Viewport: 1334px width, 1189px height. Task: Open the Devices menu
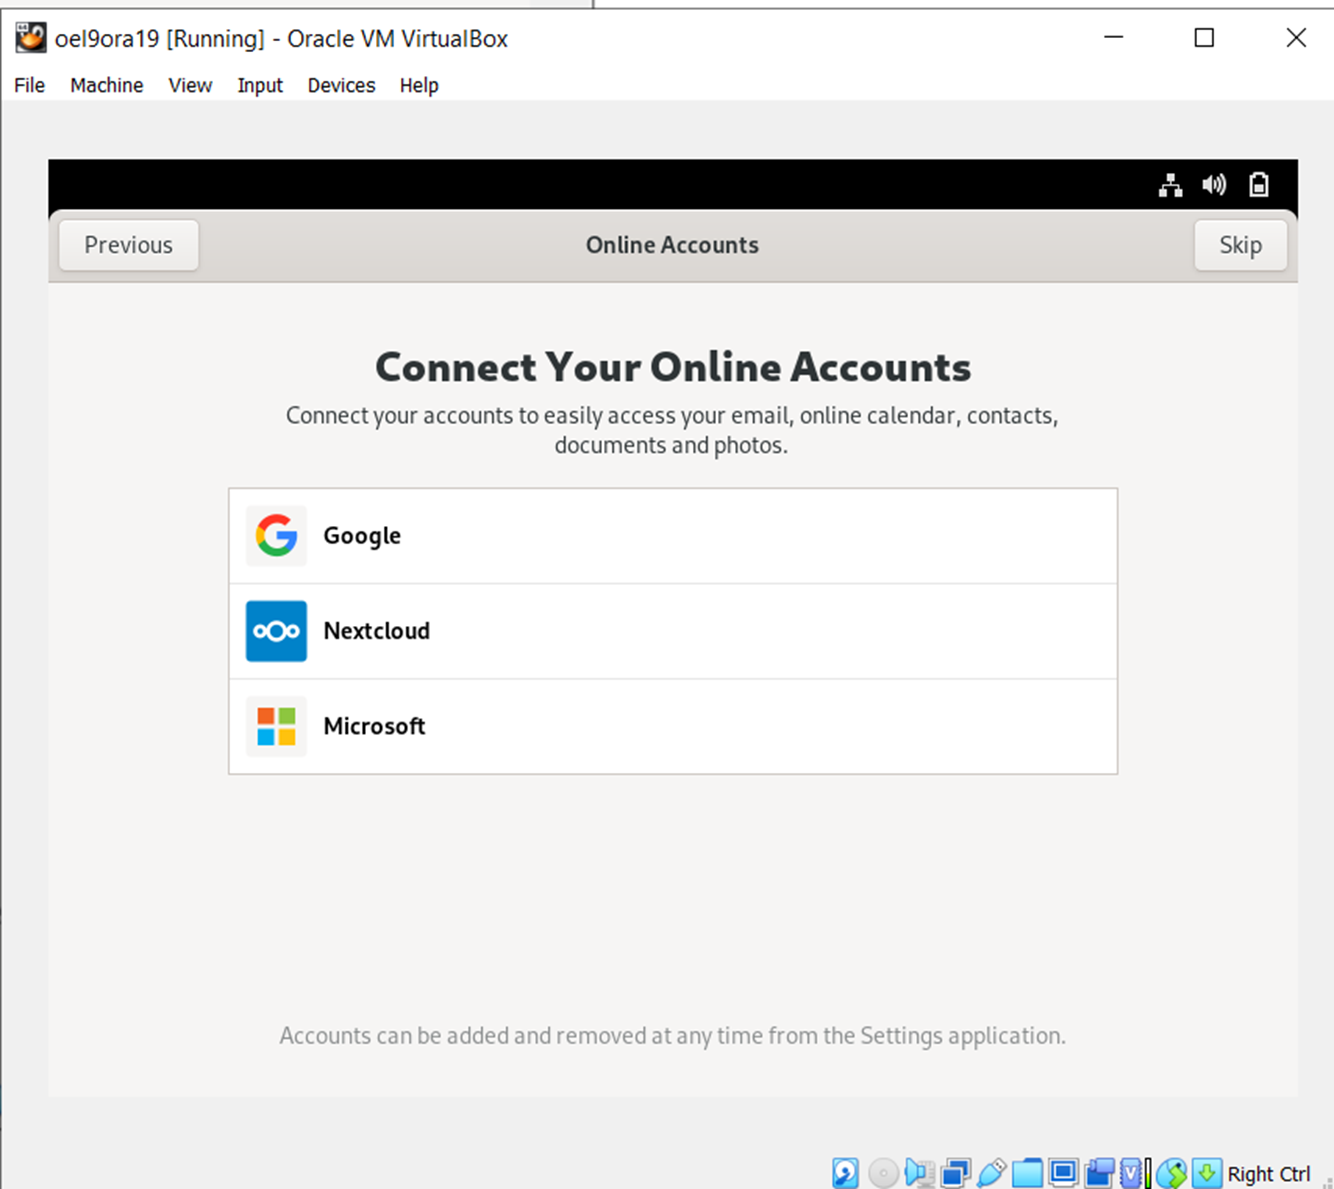[341, 85]
